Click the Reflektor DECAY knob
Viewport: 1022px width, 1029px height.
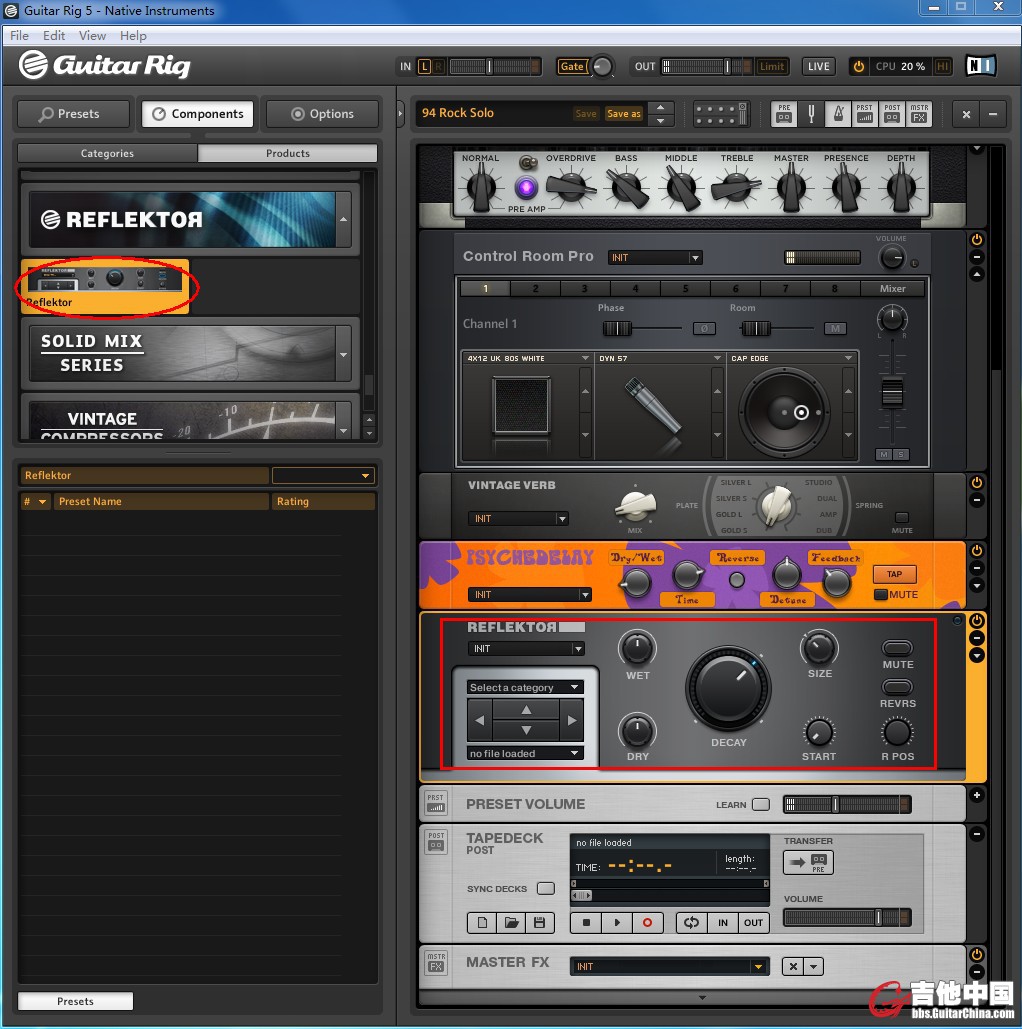[728, 688]
